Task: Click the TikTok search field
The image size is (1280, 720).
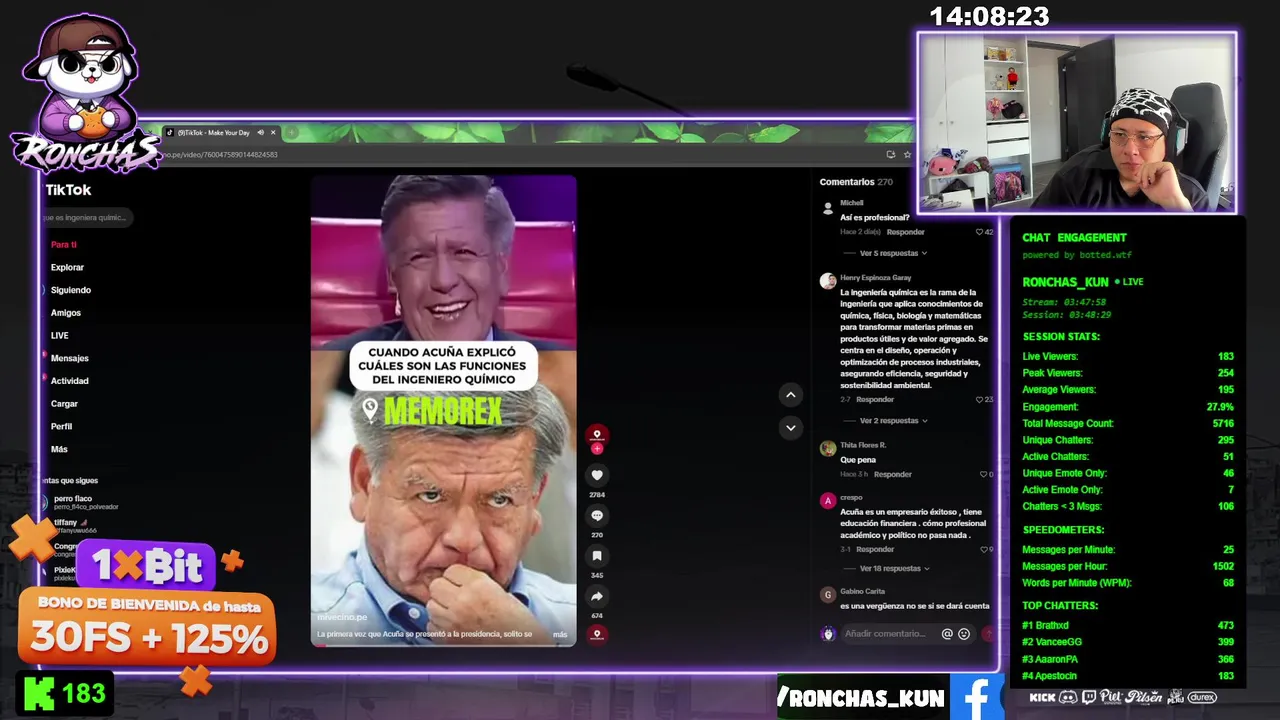Action: pyautogui.click(x=86, y=217)
